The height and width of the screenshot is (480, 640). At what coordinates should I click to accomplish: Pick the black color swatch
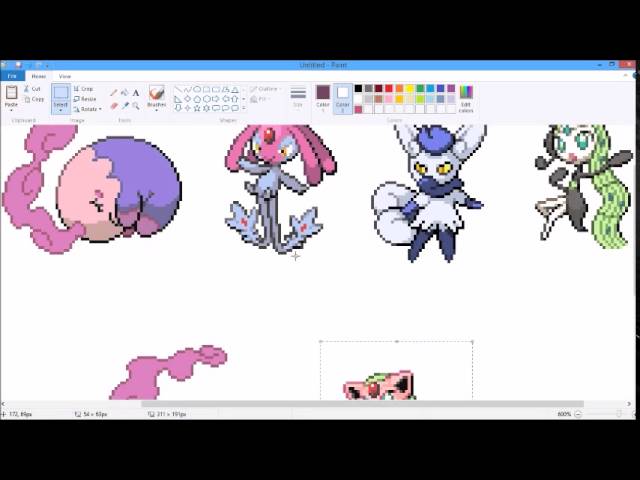tap(358, 89)
